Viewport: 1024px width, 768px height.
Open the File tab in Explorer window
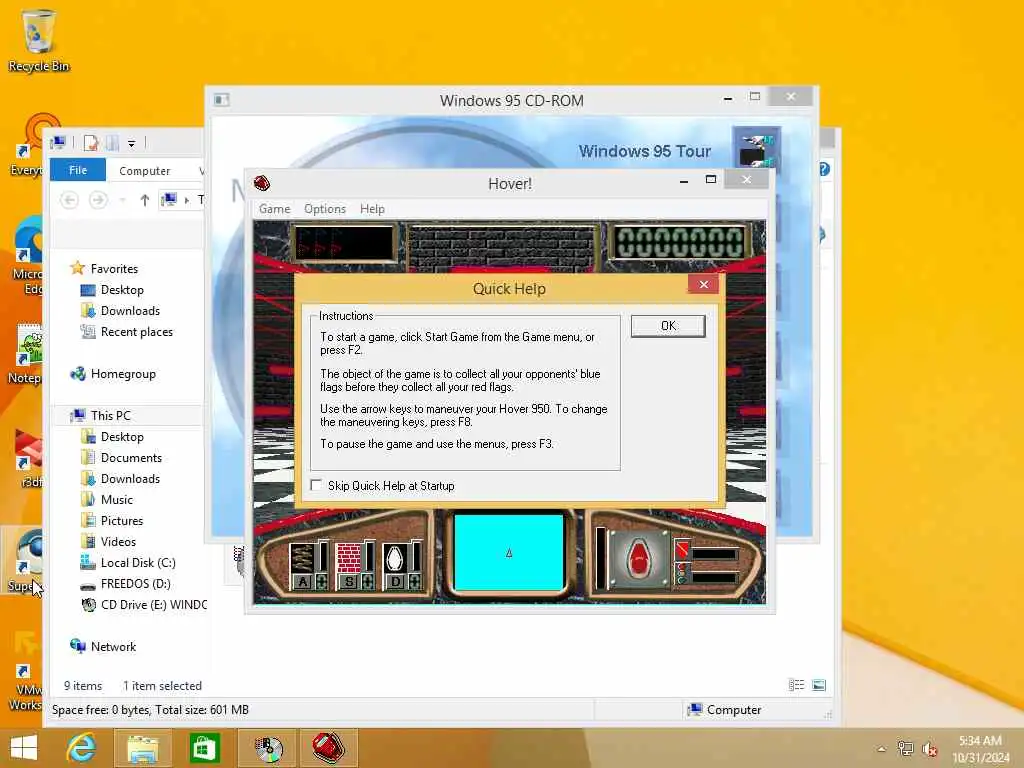pos(78,170)
